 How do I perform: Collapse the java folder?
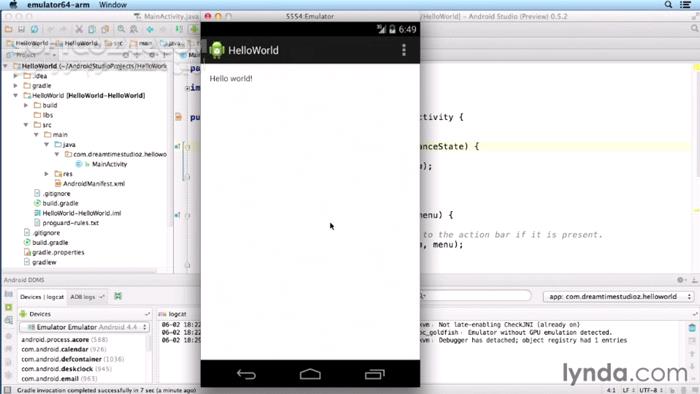click(47, 145)
